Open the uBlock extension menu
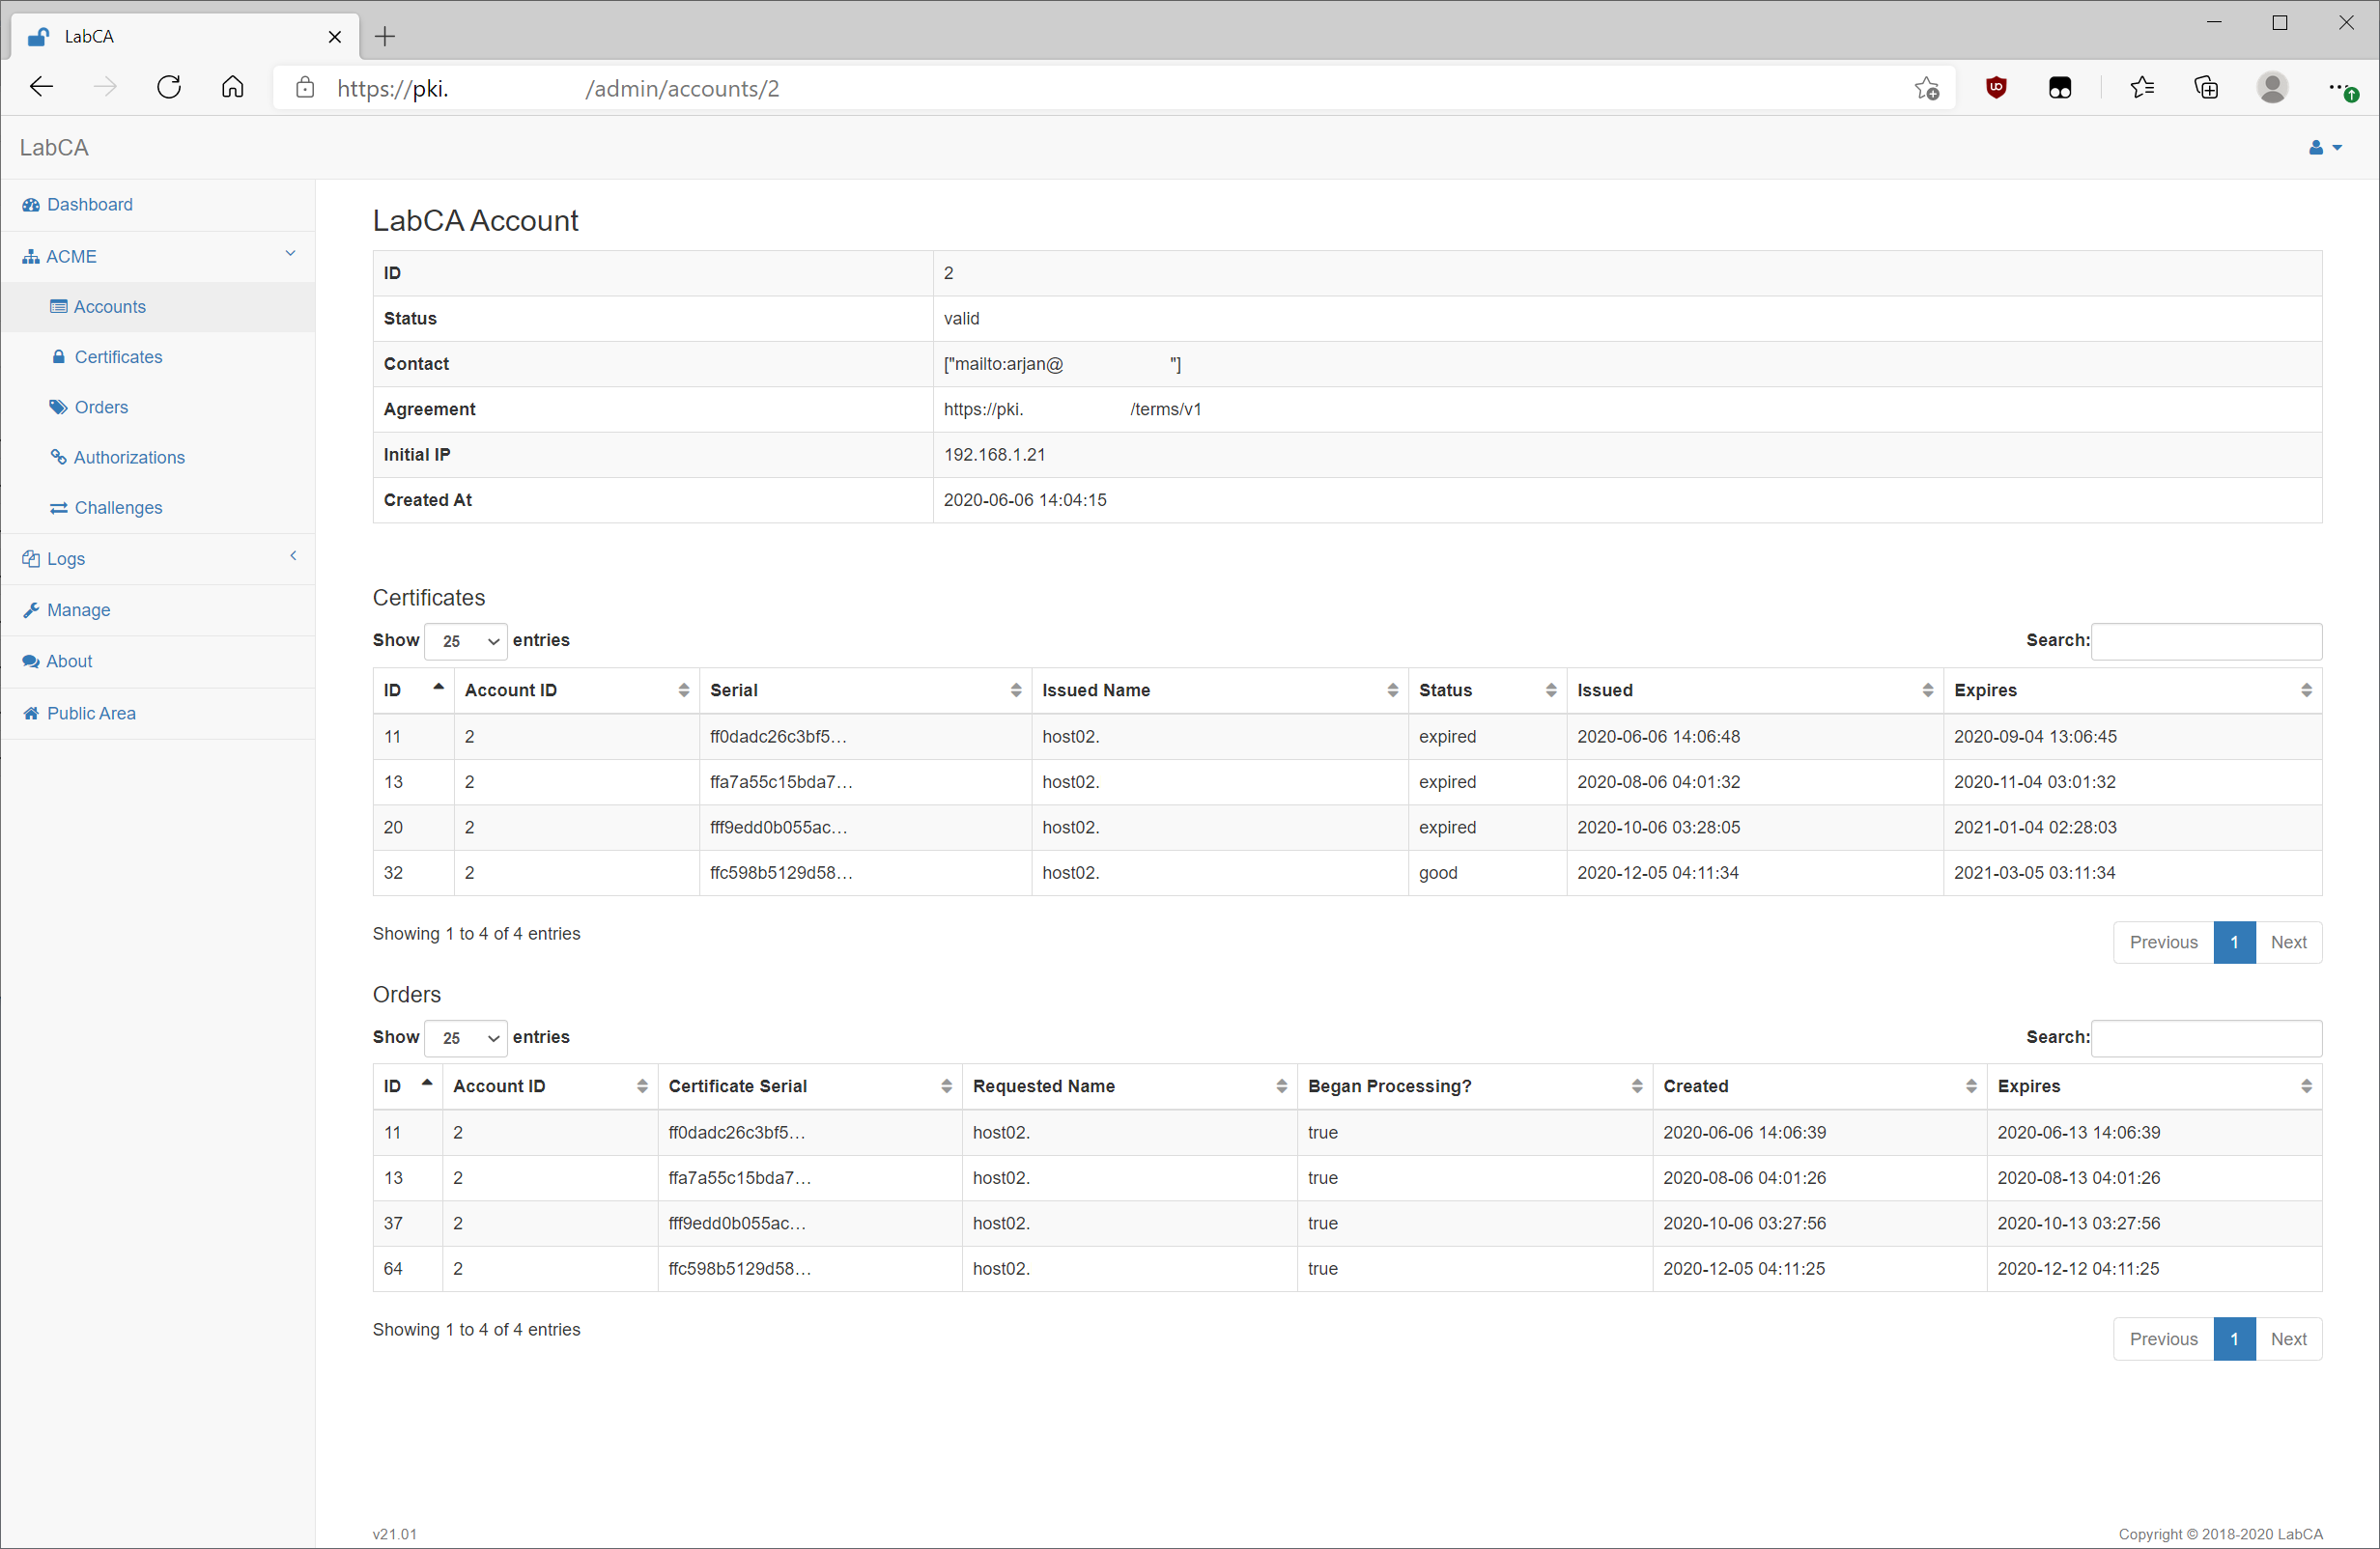The image size is (2380, 1549). (x=1996, y=87)
